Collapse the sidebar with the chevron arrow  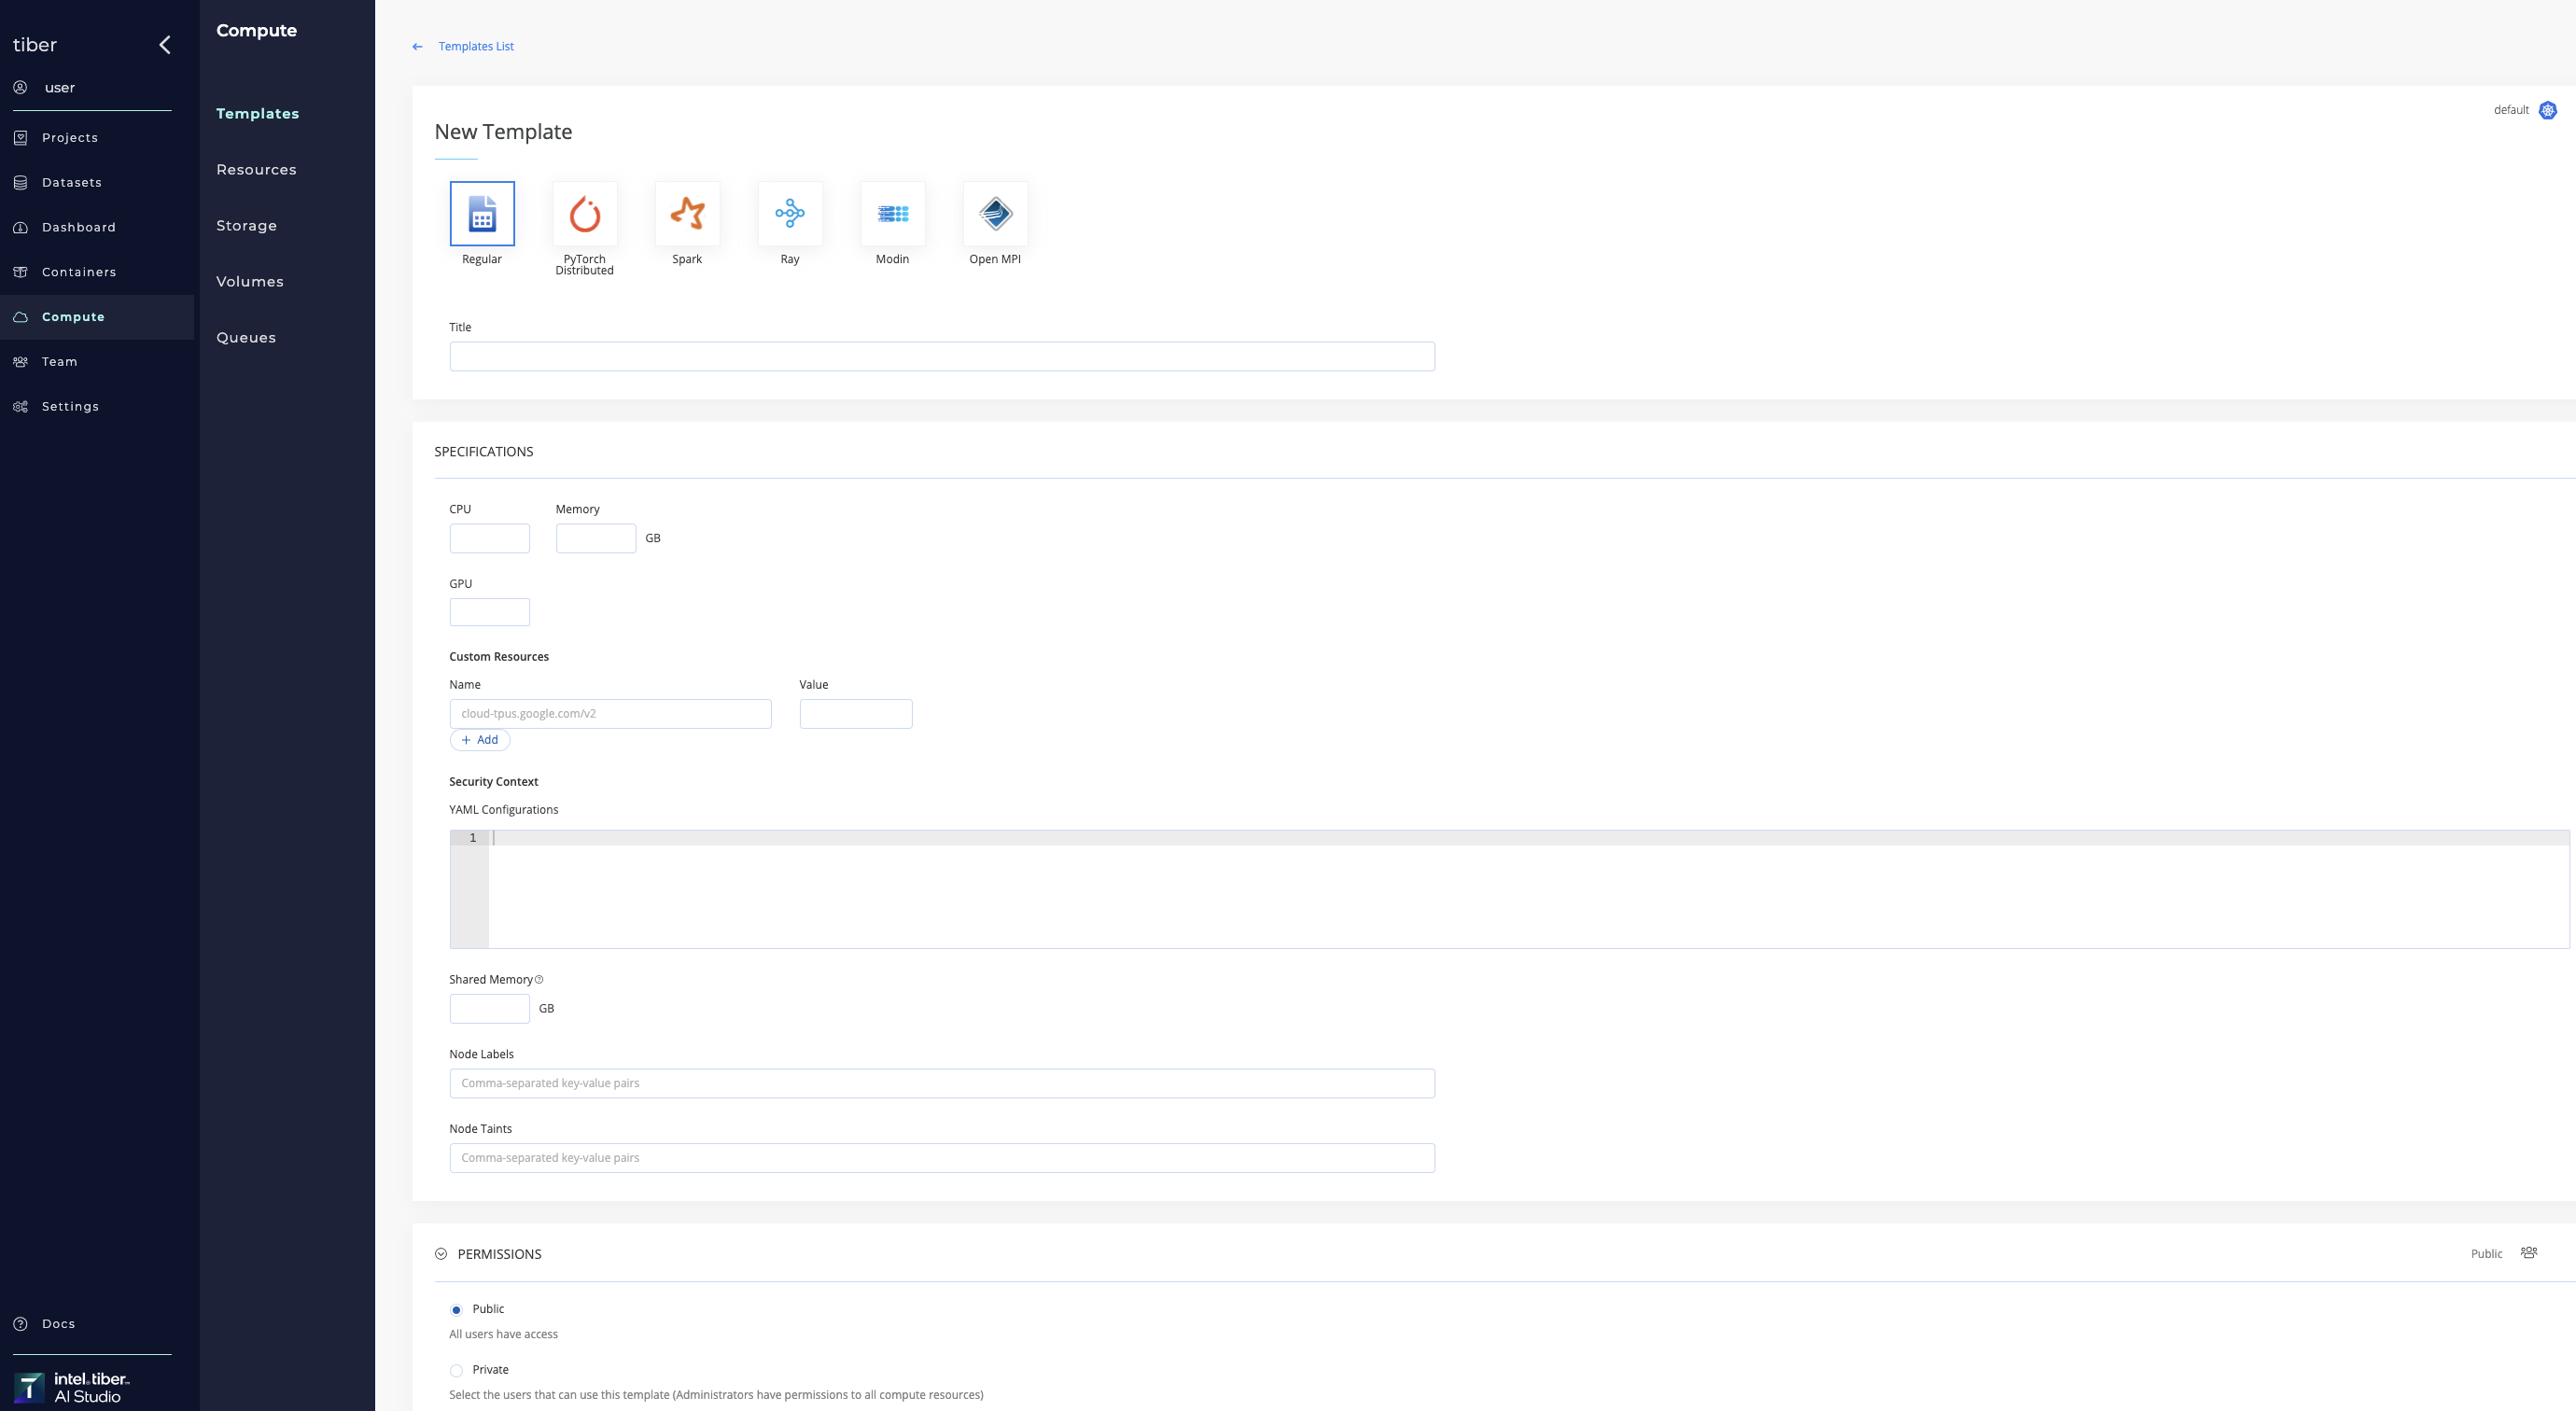(x=165, y=45)
